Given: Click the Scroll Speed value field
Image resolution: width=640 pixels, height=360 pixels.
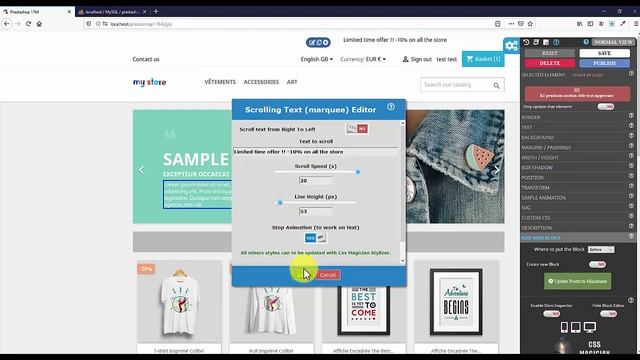Looking at the screenshot, I should point(316,180).
